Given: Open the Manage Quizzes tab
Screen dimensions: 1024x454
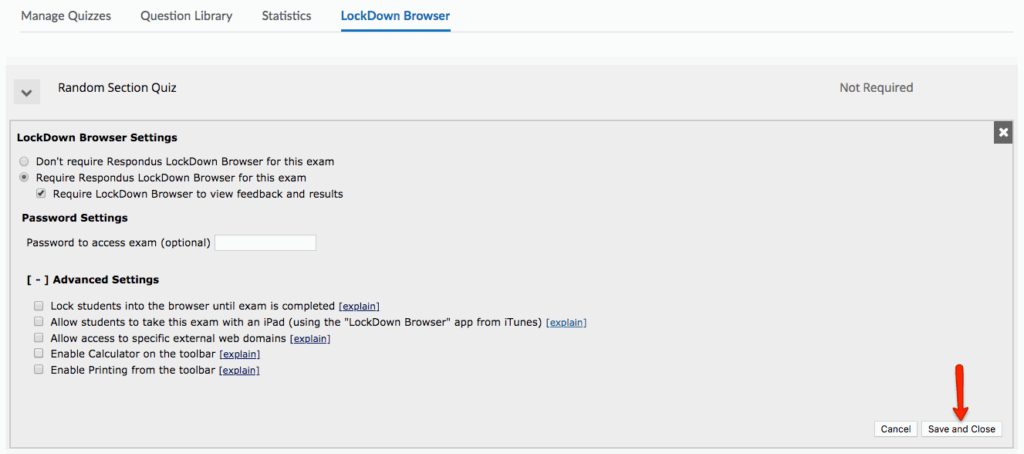Looking at the screenshot, I should pyautogui.click(x=66, y=16).
